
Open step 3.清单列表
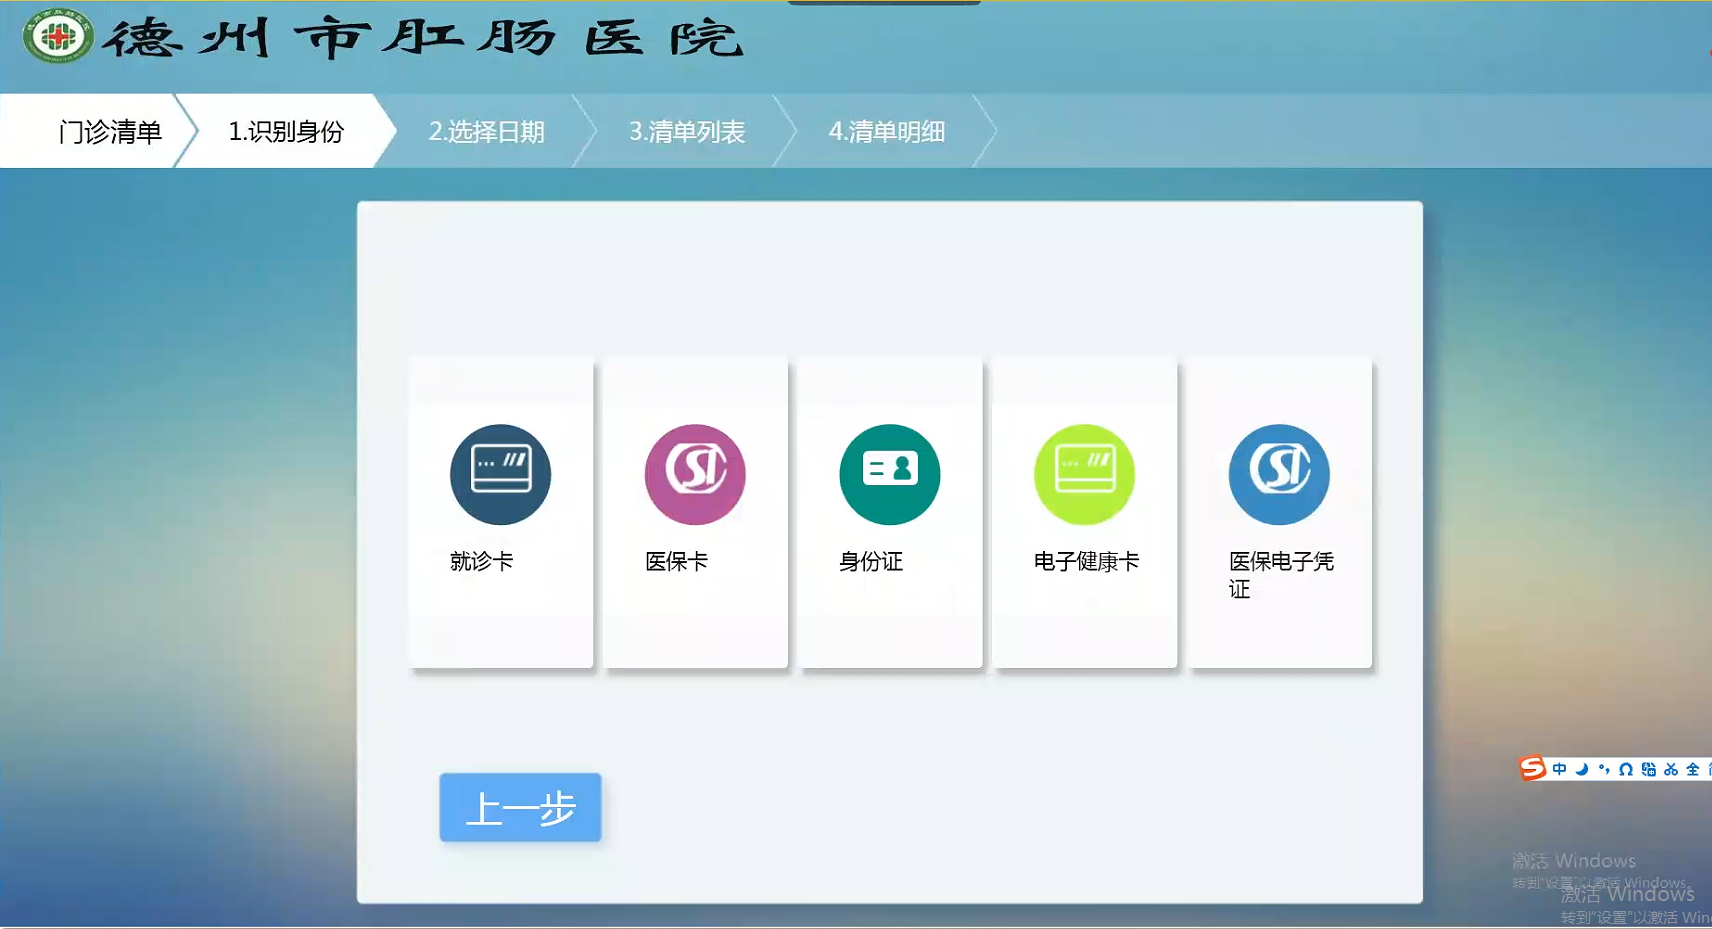(x=687, y=131)
